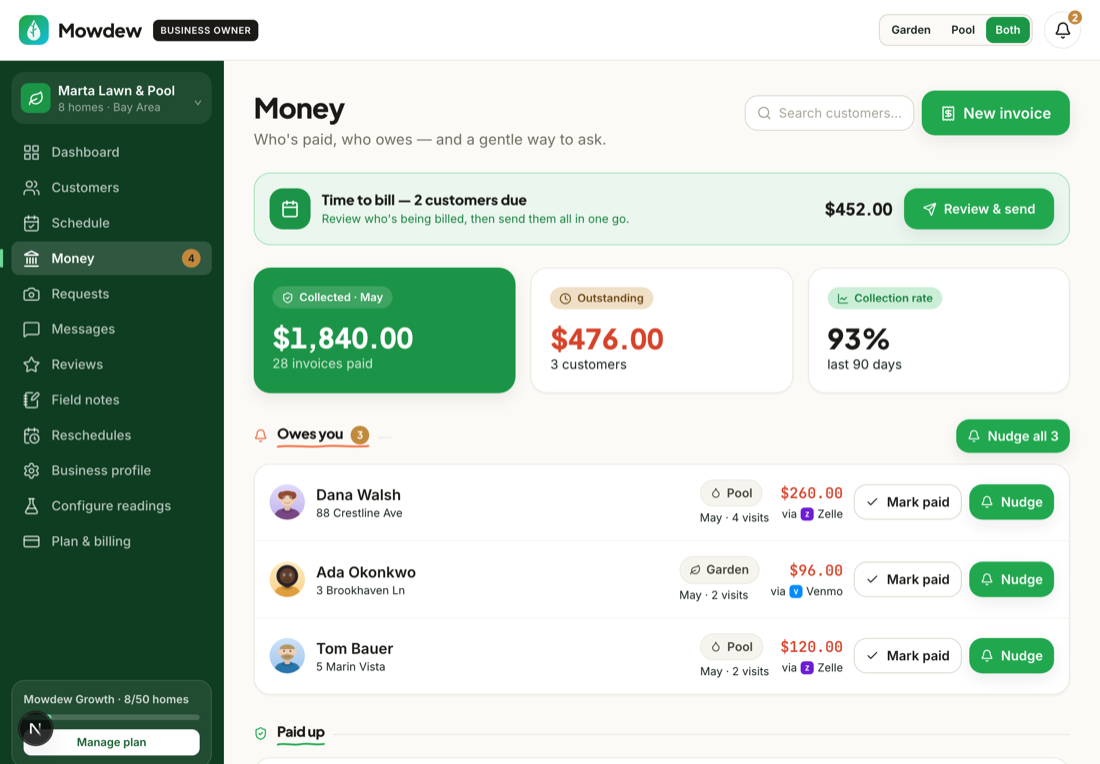Image resolution: width=1100 pixels, height=764 pixels.
Task: Open Reviews star icon in sidebar
Action: (x=32, y=365)
